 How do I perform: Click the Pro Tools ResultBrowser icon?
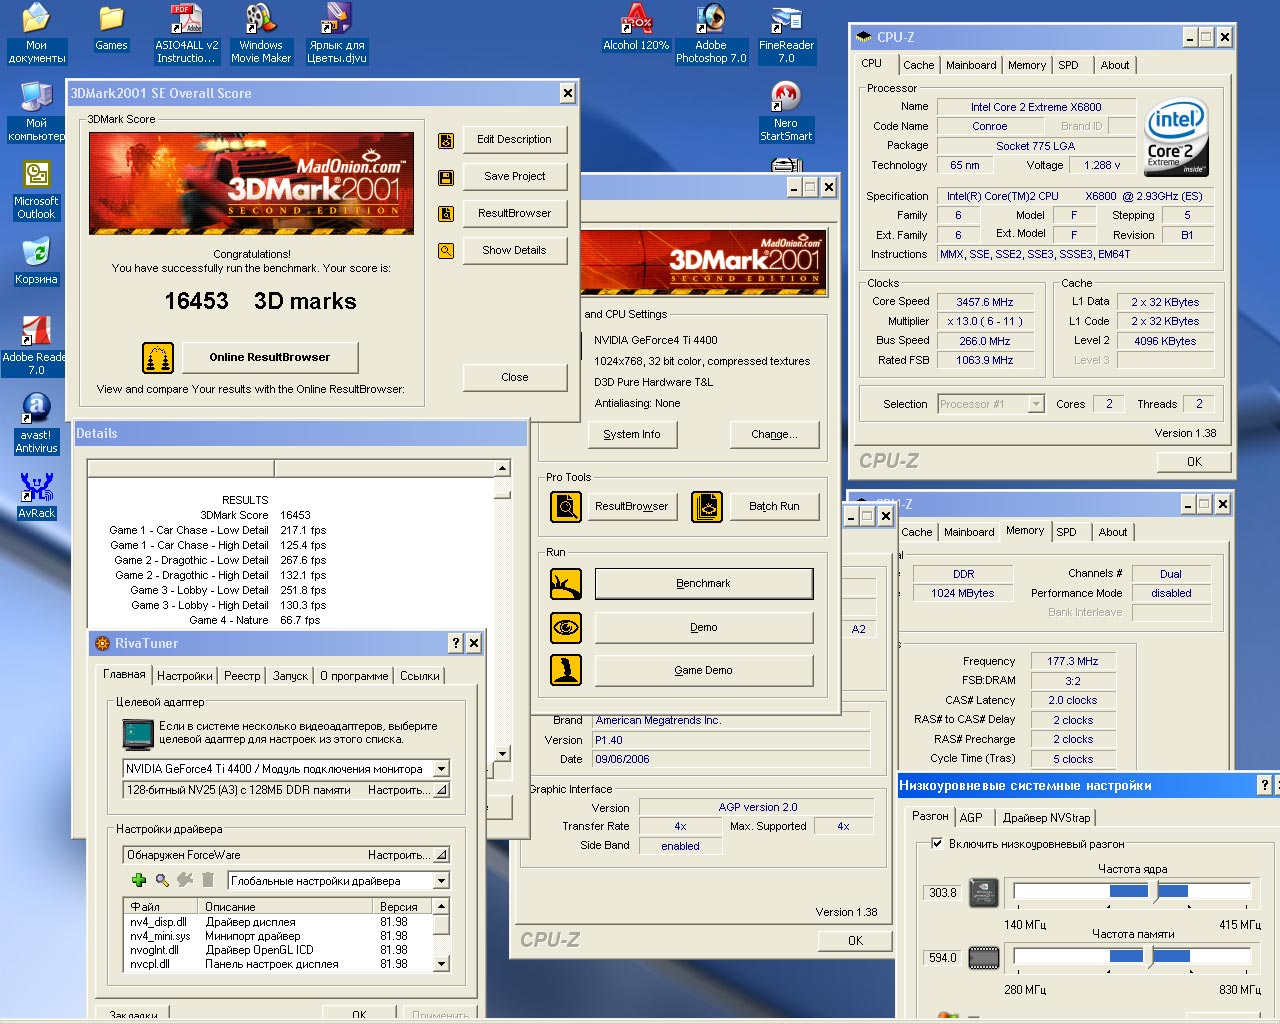tap(566, 507)
